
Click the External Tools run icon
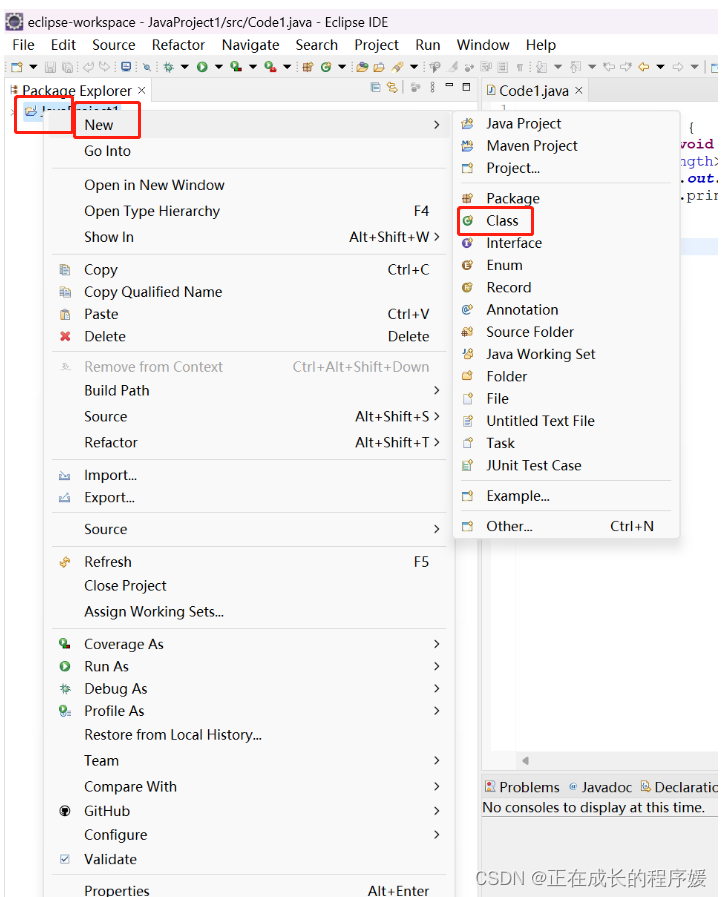point(270,67)
